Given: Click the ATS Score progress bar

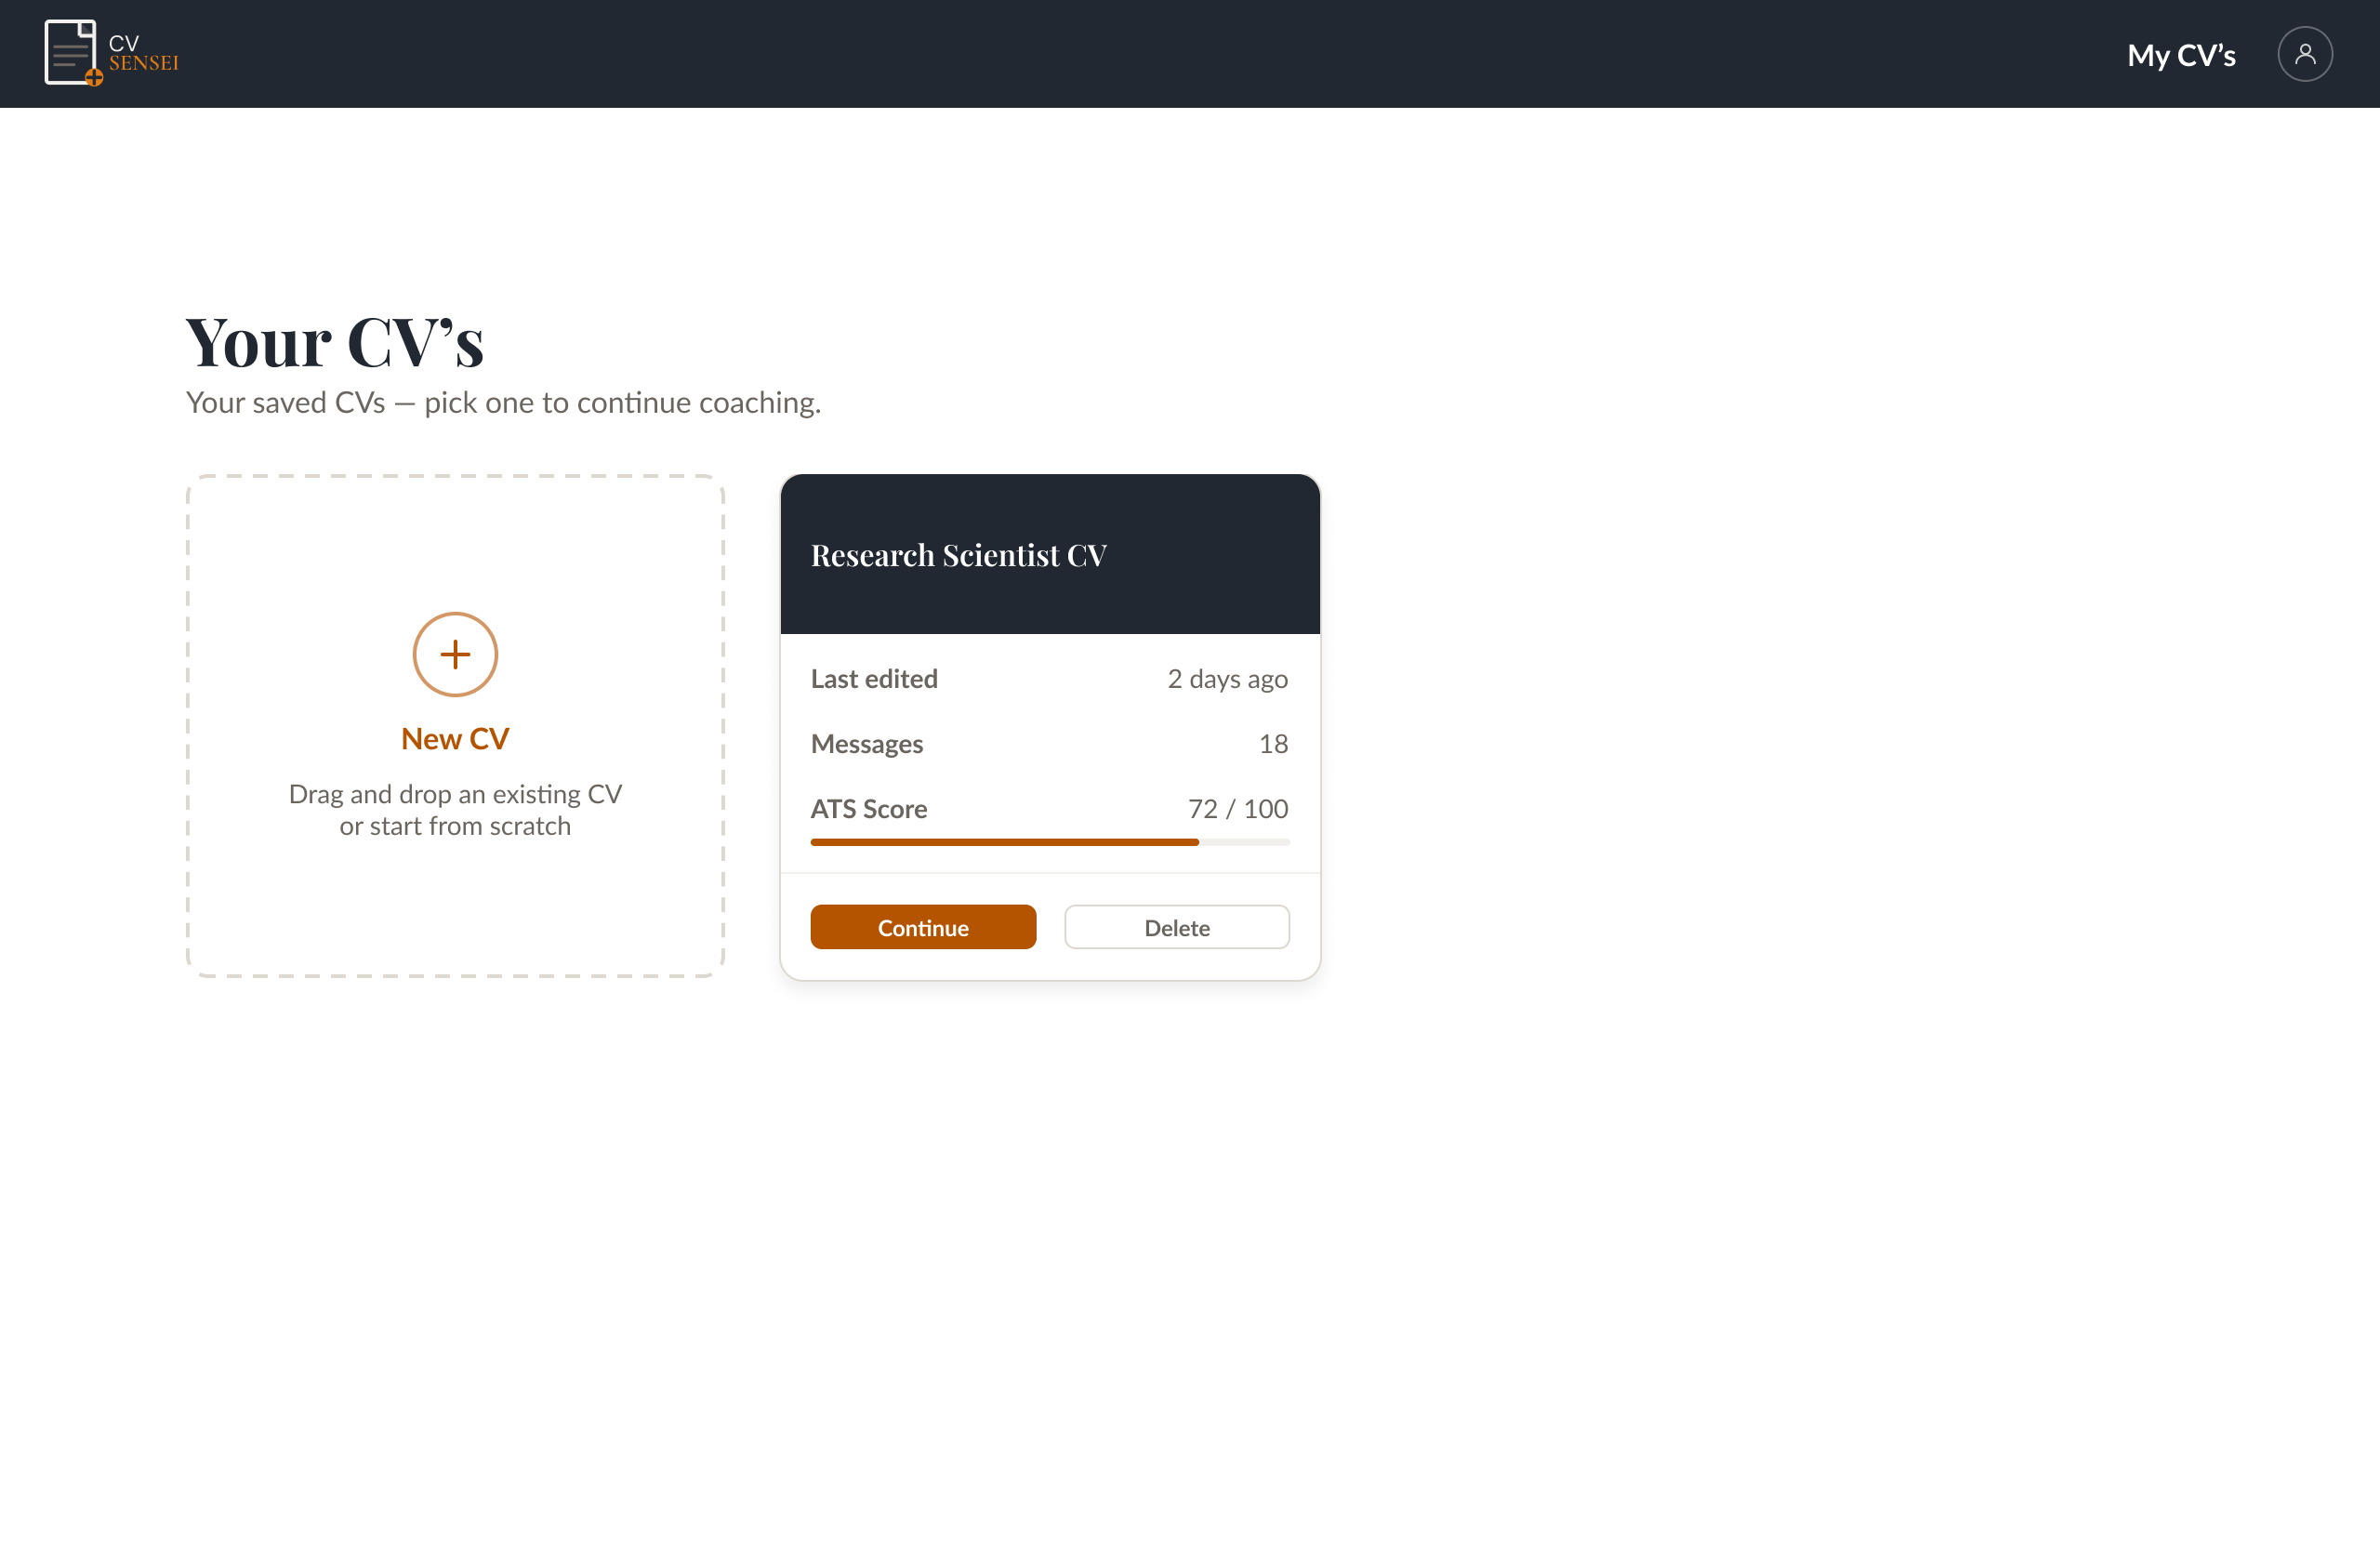Looking at the screenshot, I should [1049, 842].
